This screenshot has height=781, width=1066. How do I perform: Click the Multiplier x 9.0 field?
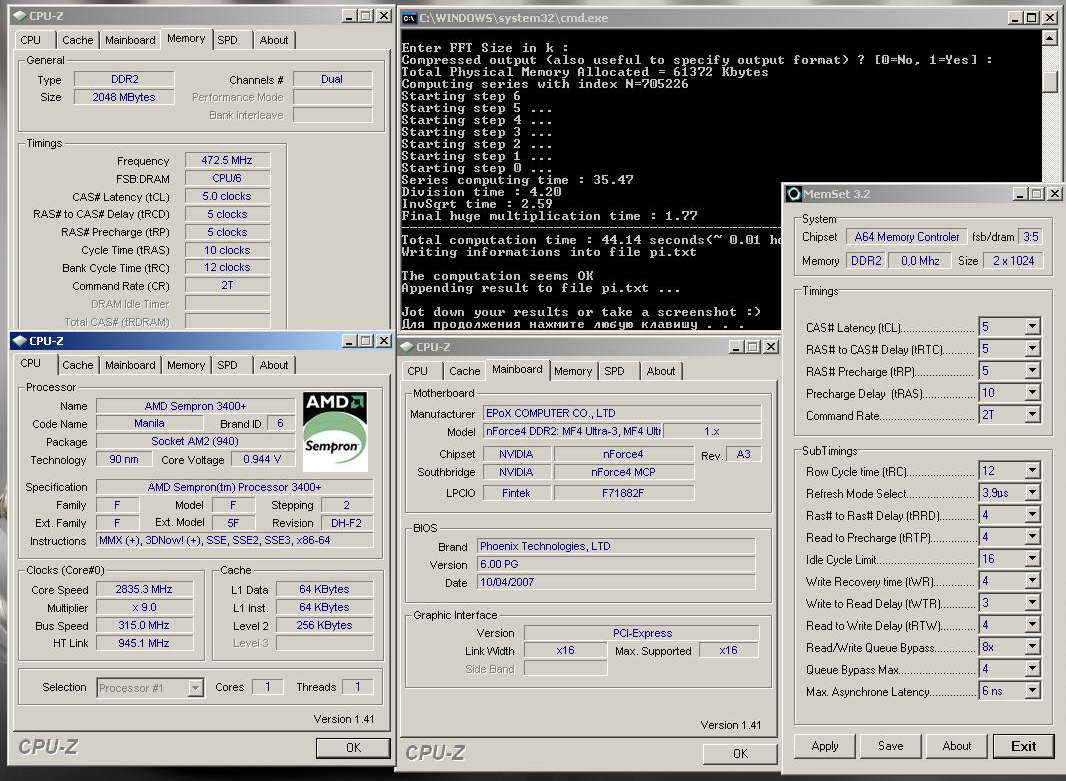click(x=144, y=608)
